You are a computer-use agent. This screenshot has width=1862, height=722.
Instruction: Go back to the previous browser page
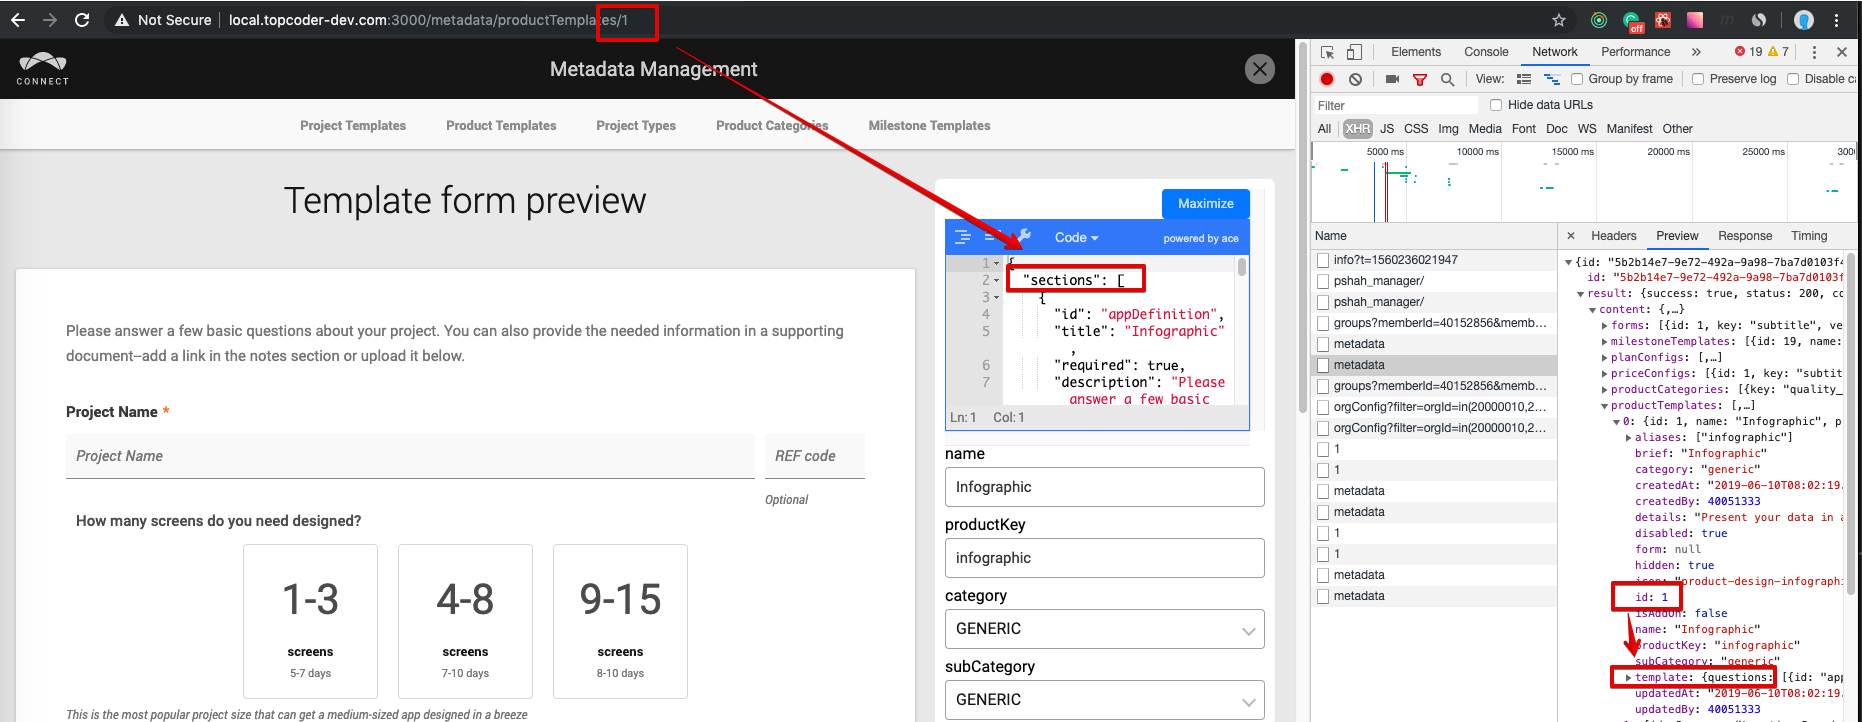point(18,20)
